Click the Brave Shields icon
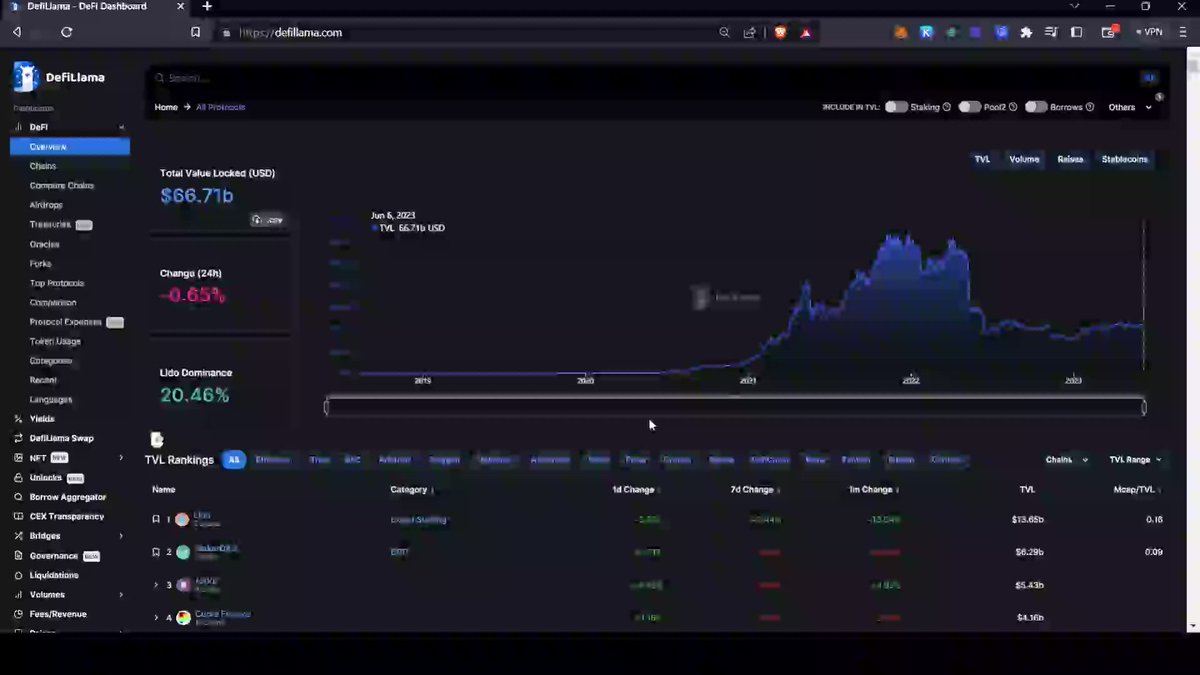 point(780,32)
